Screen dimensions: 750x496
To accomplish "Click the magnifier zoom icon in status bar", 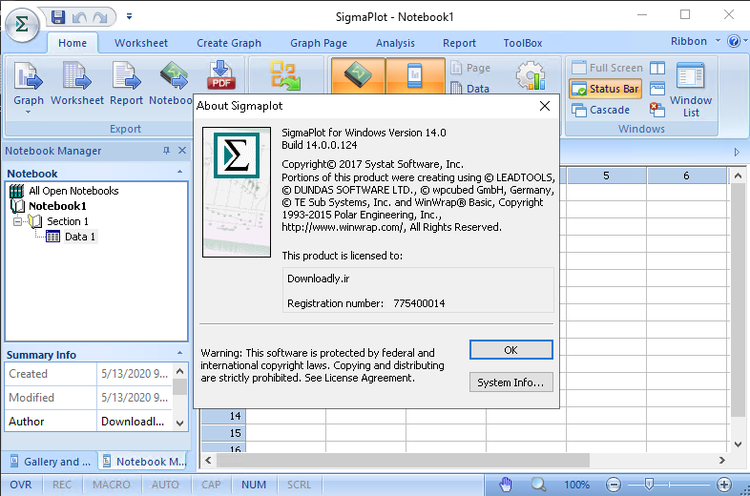I will [x=539, y=485].
